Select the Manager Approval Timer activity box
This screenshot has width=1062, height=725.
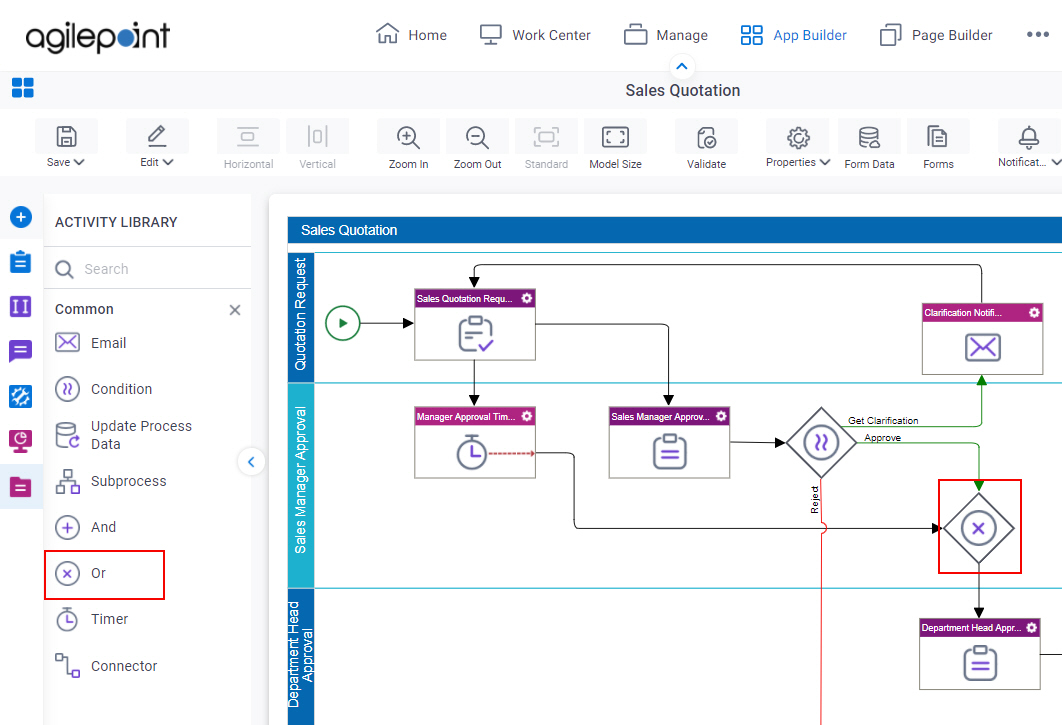coord(475,442)
